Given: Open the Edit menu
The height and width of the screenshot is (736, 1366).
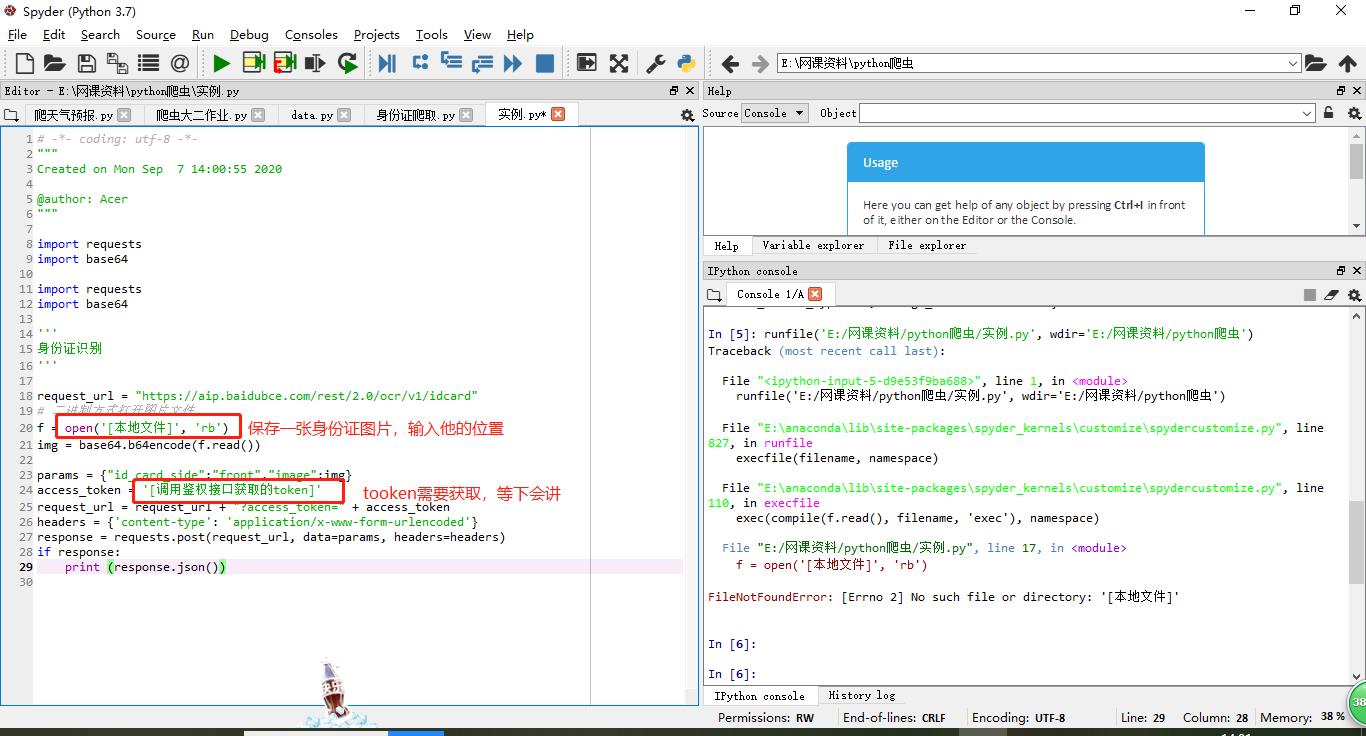Looking at the screenshot, I should coord(54,34).
